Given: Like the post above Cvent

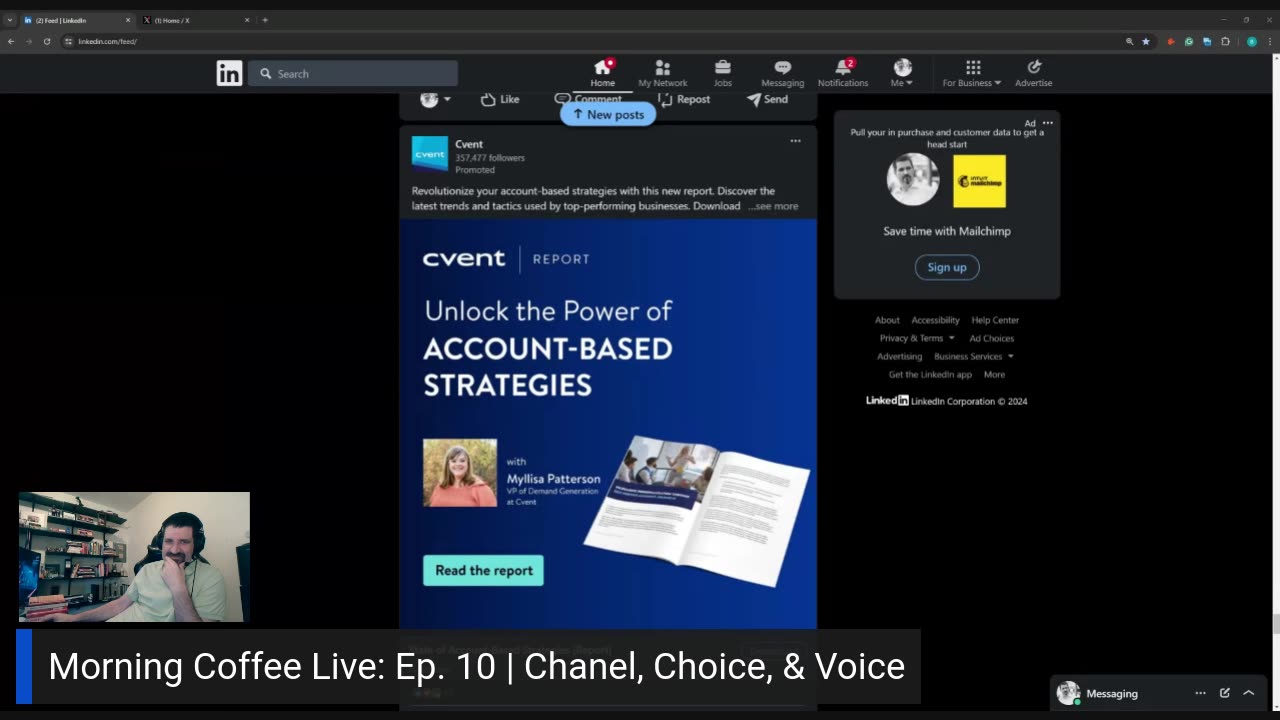Looking at the screenshot, I should pyautogui.click(x=500, y=99).
